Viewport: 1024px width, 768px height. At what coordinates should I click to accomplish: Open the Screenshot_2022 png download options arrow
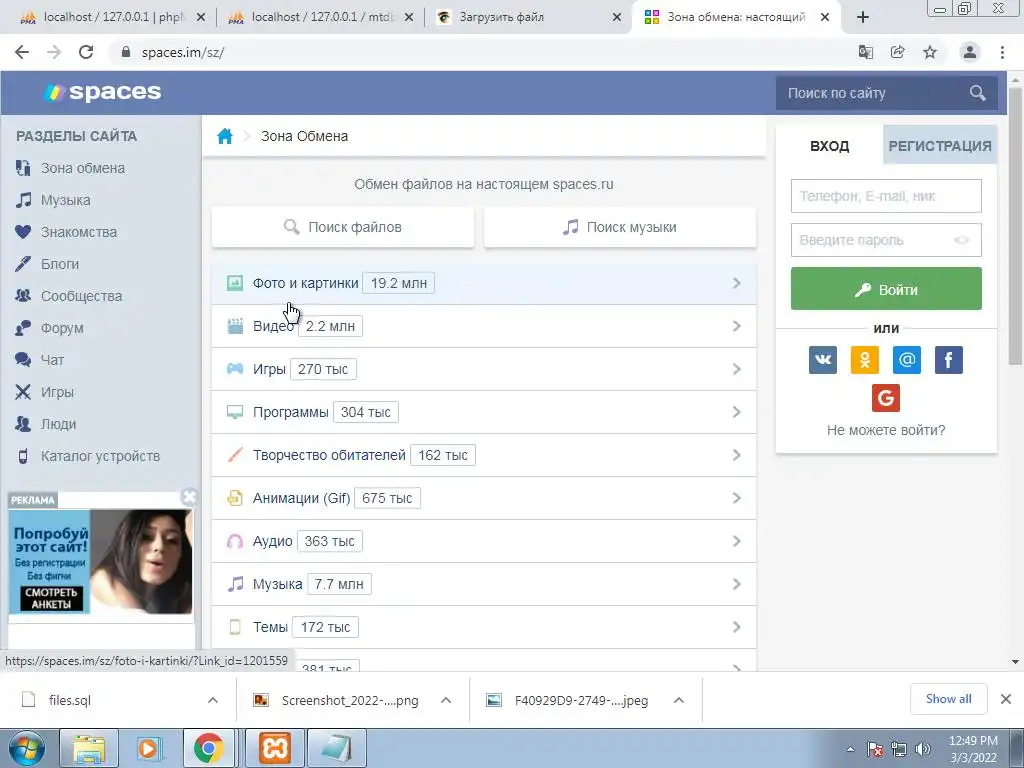(446, 700)
